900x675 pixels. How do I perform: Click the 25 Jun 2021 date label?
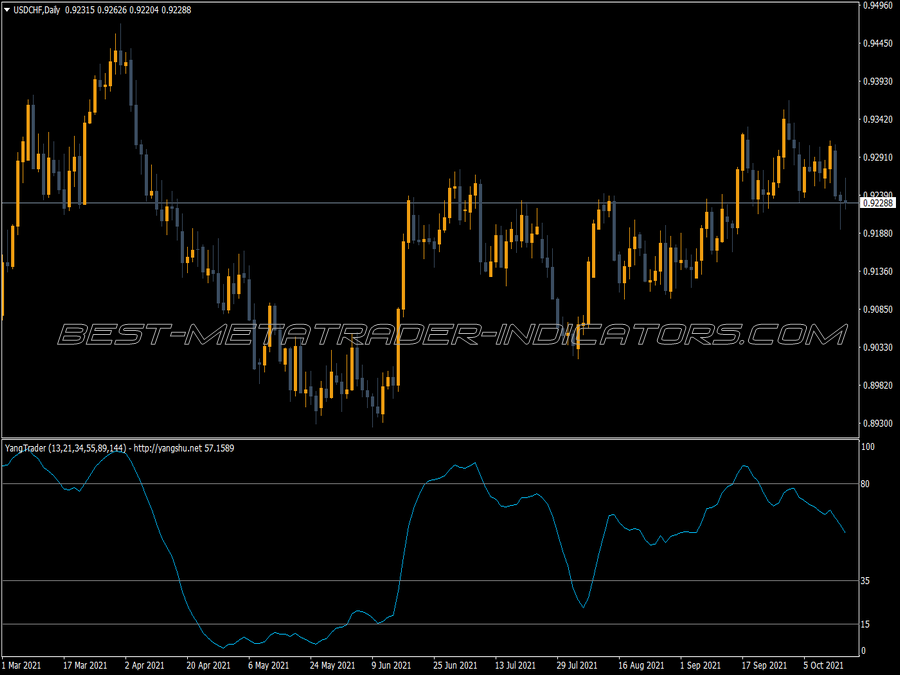coord(455,666)
